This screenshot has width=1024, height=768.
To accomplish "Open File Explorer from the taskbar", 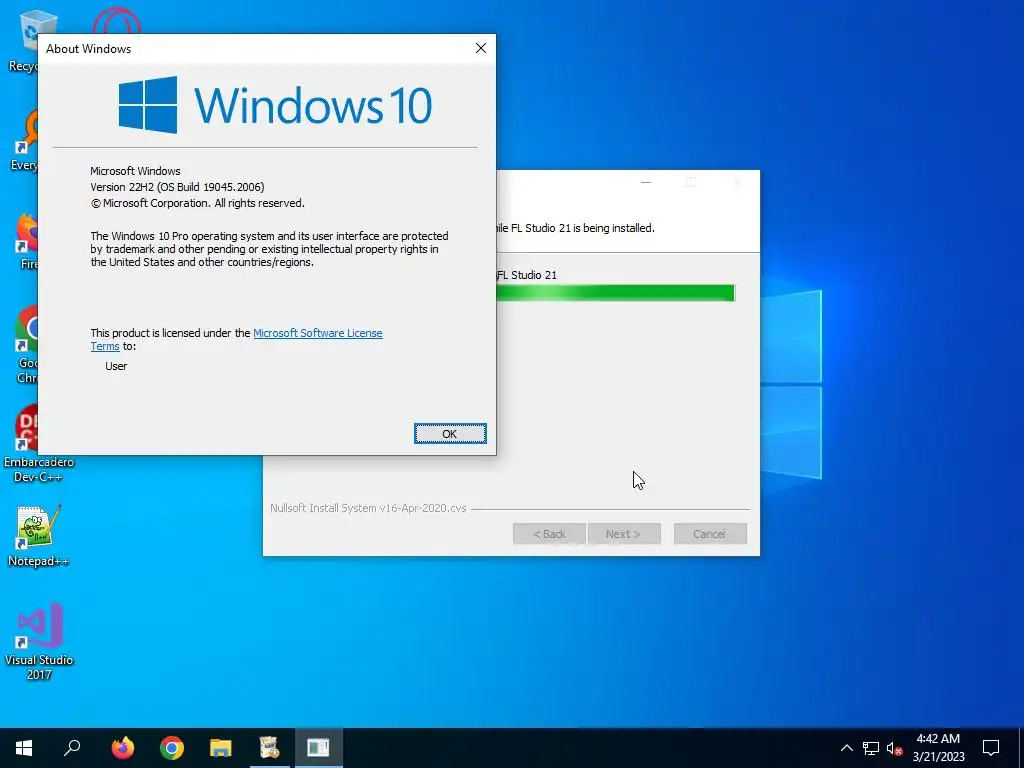I will 221,748.
